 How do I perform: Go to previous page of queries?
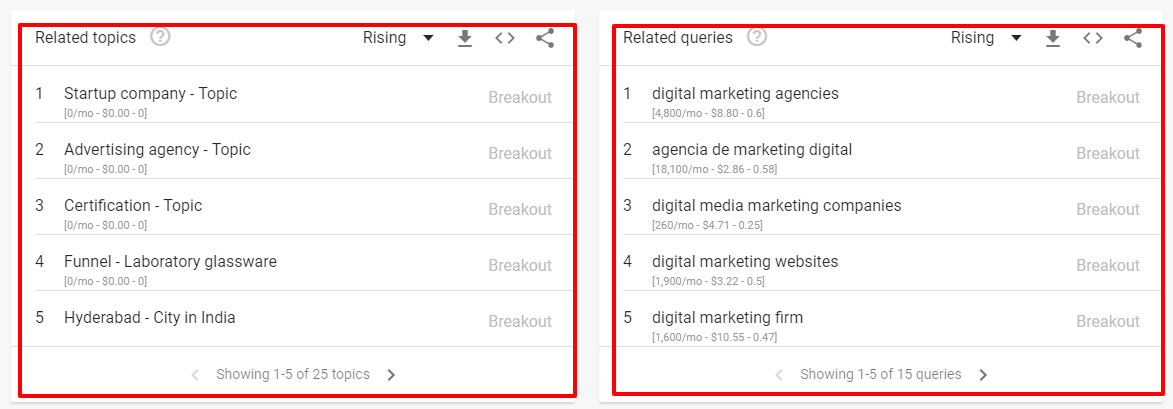(x=779, y=375)
